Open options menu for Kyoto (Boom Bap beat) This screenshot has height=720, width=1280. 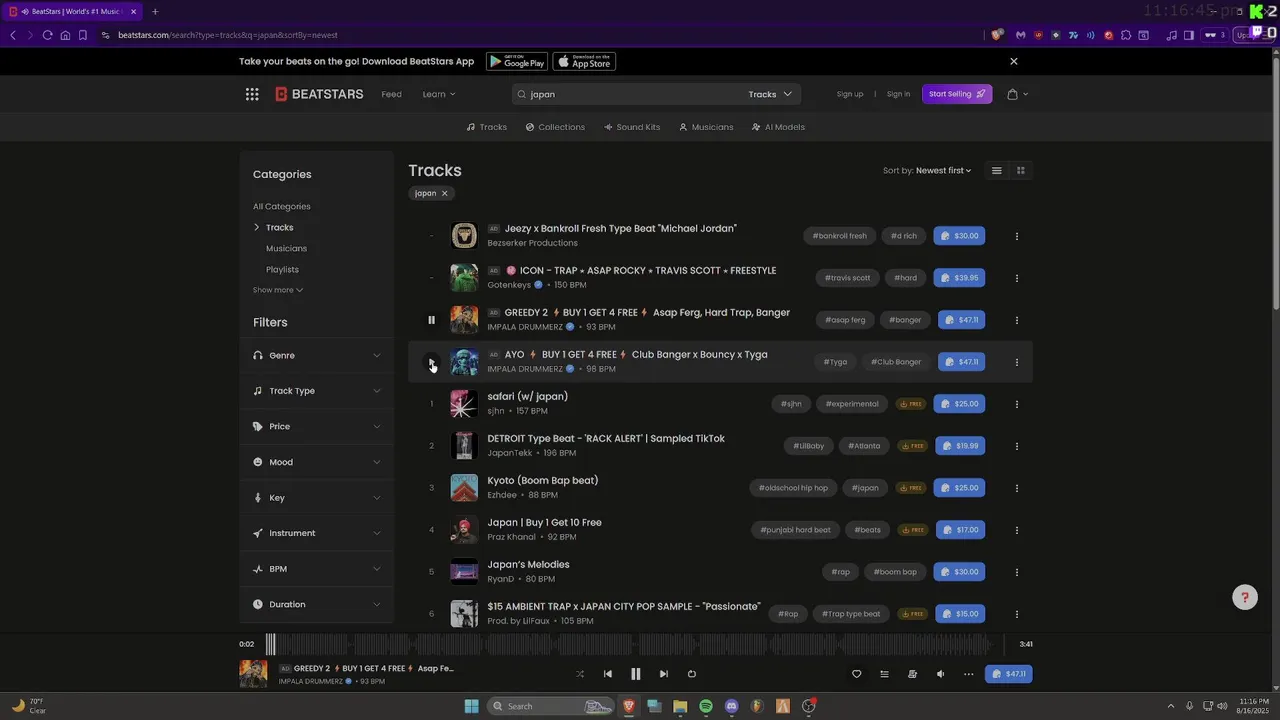pyautogui.click(x=1017, y=488)
